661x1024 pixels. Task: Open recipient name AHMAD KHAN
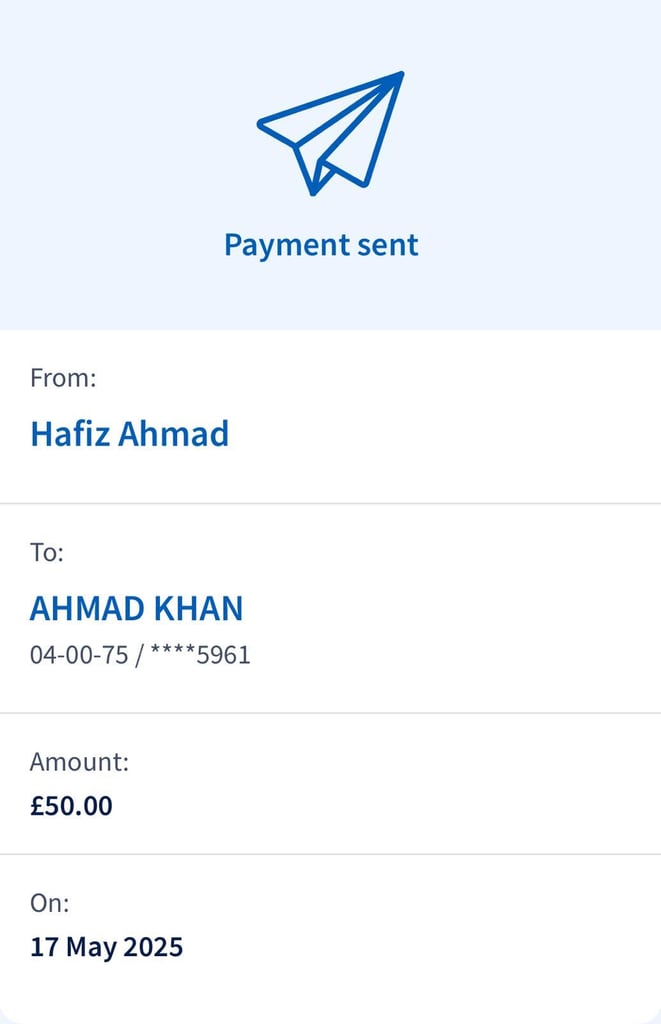pyautogui.click(x=137, y=609)
